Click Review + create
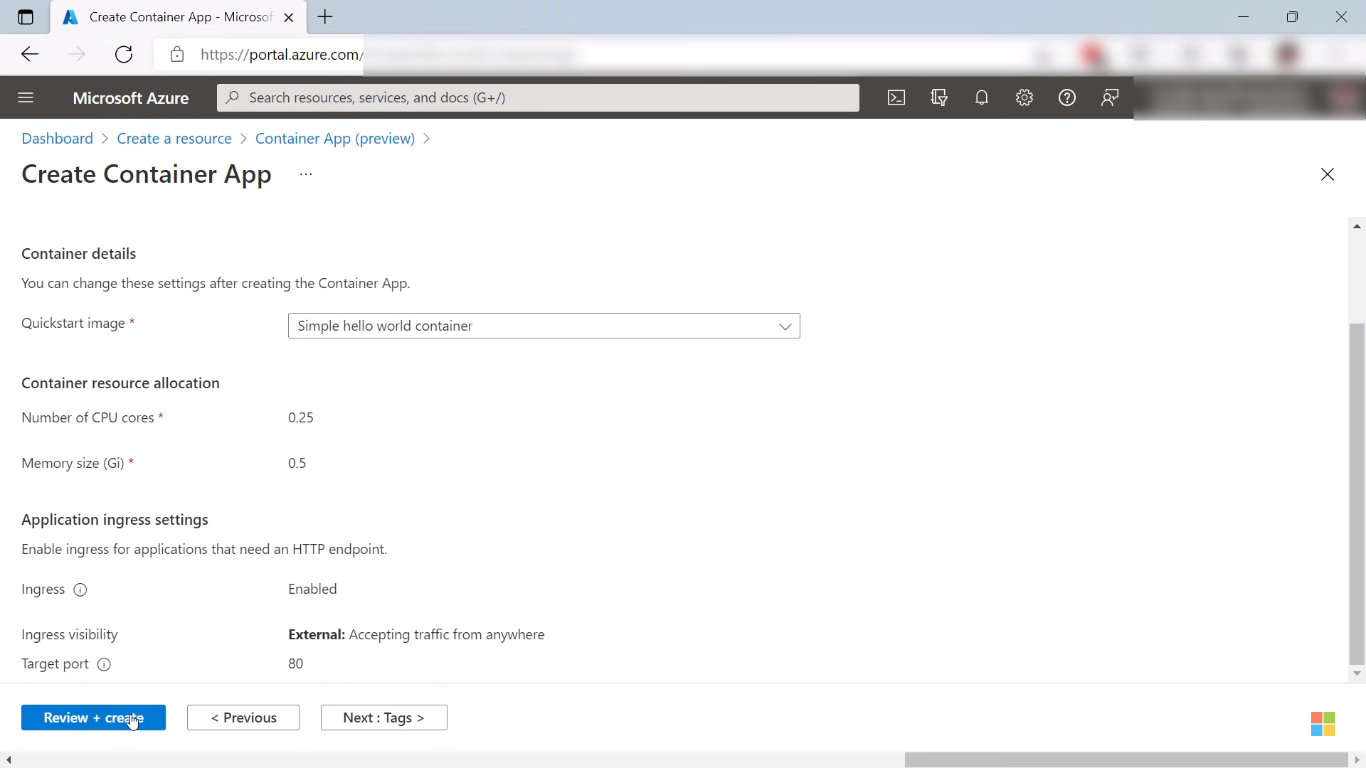The image size is (1366, 768). pos(93,717)
